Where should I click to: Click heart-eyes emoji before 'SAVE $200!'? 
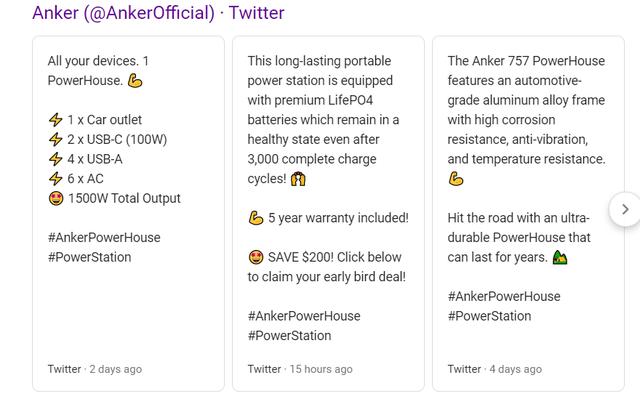tap(256, 257)
